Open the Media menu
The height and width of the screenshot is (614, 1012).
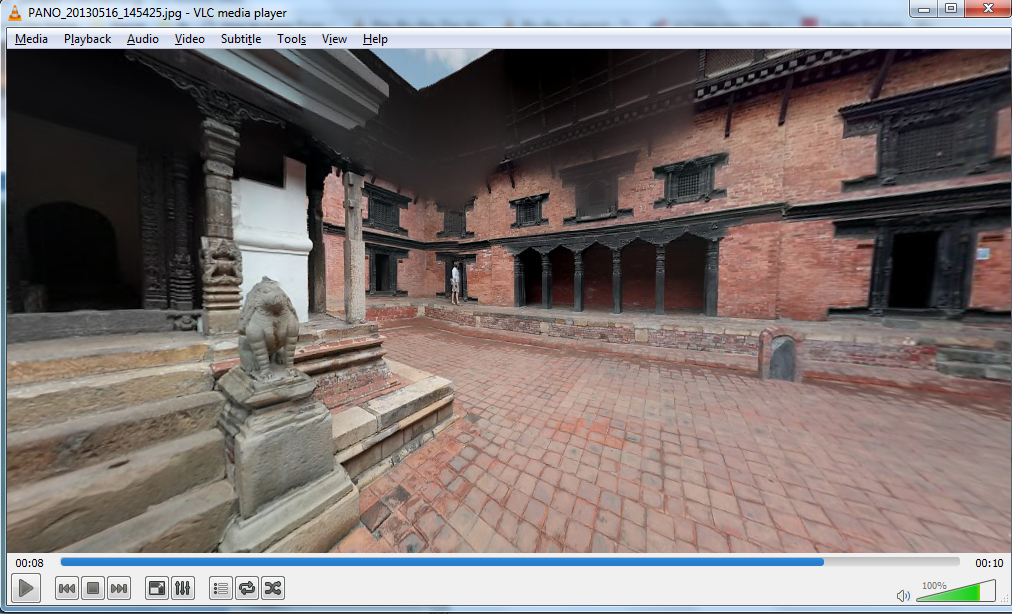(31, 39)
